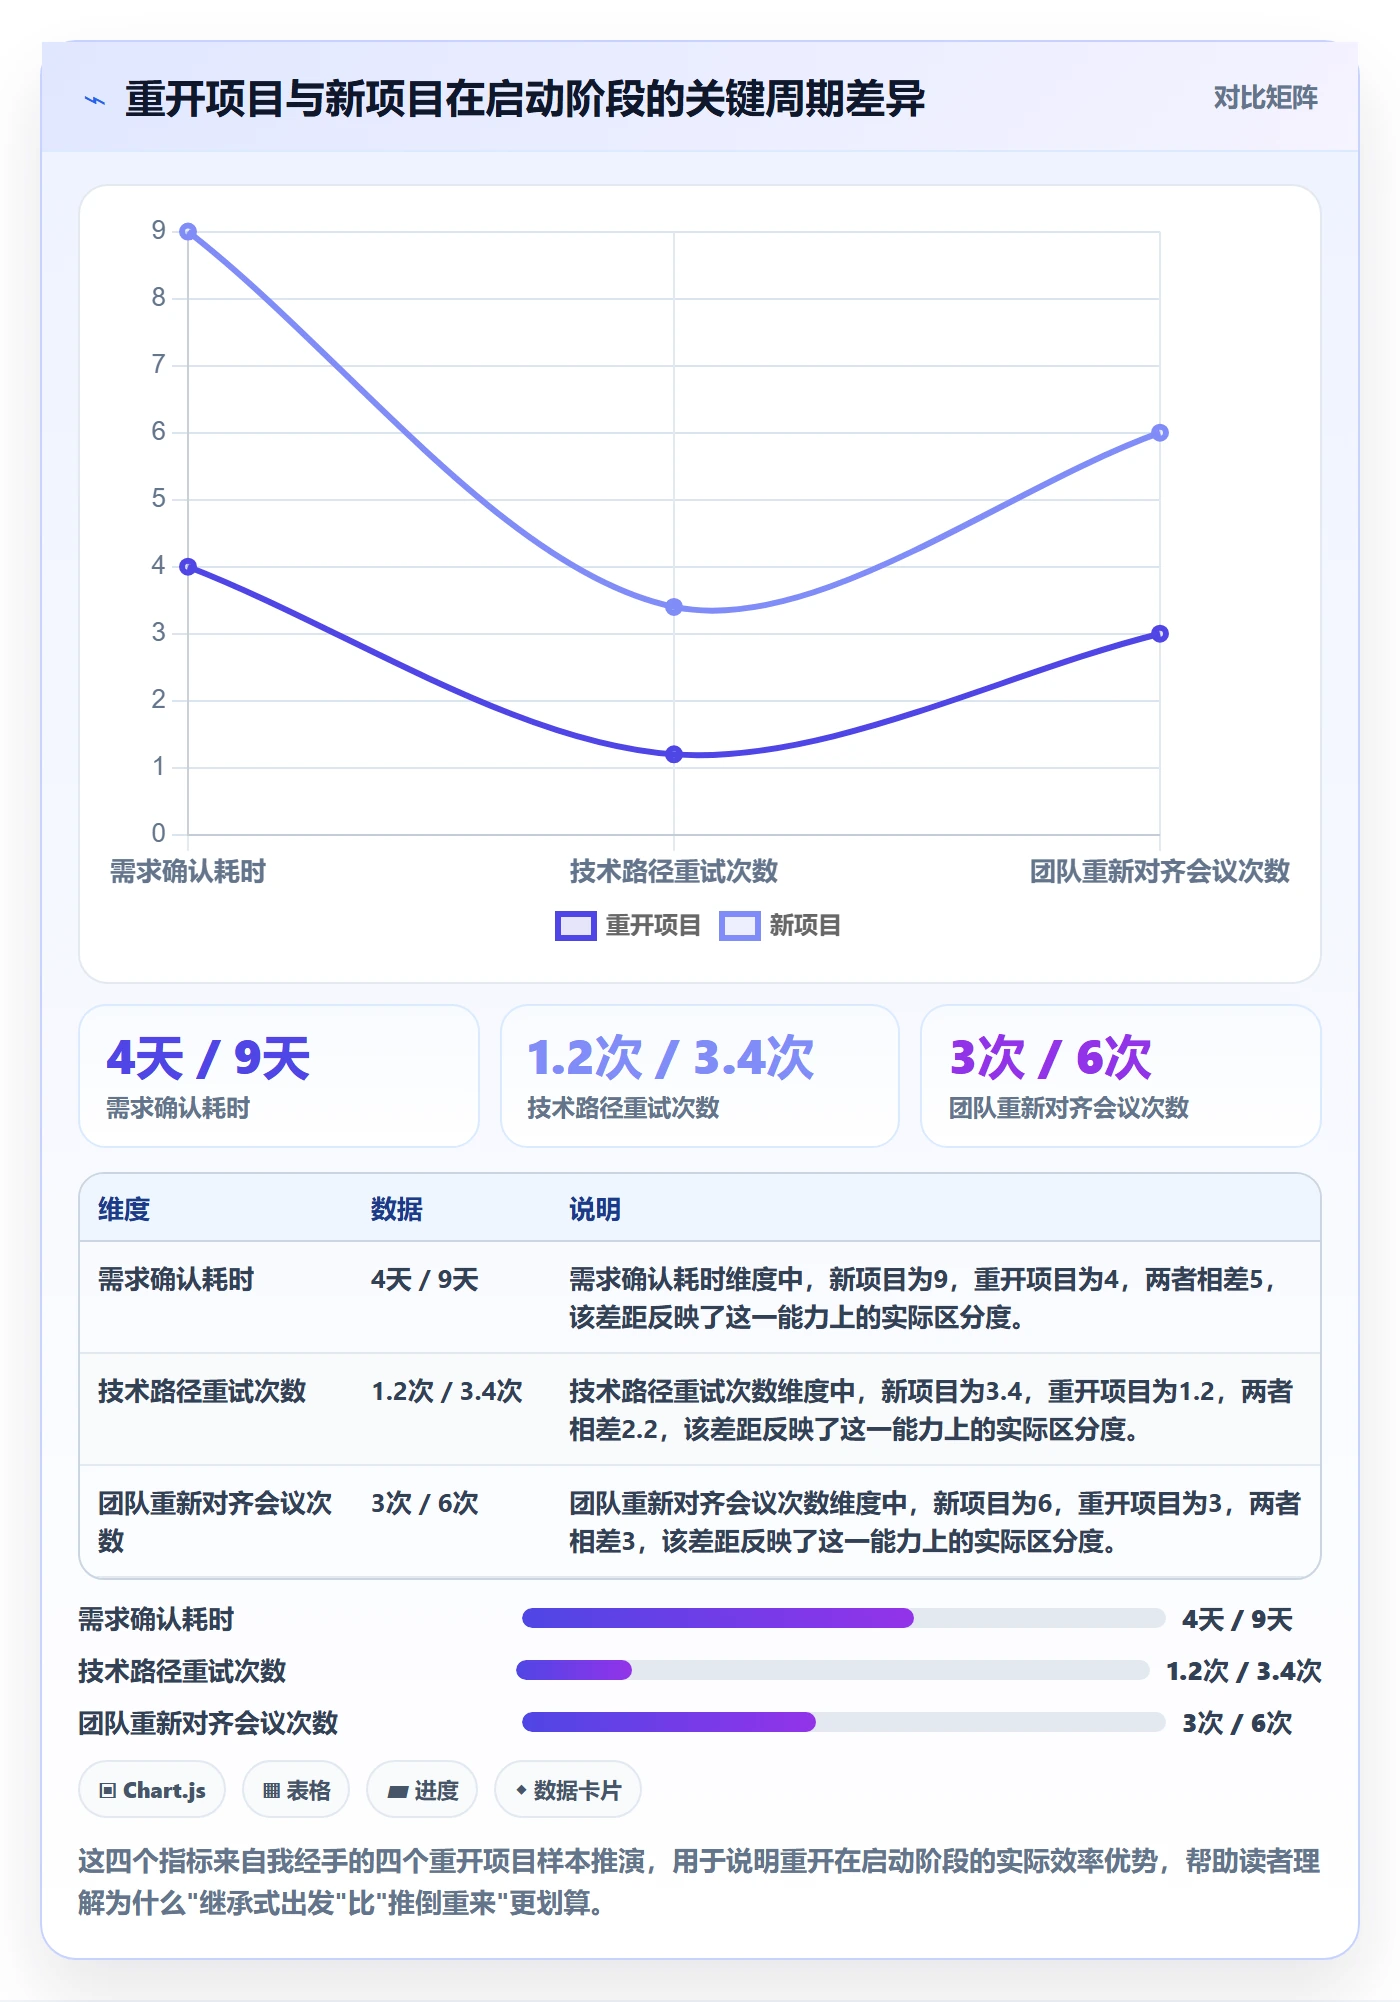The height and width of the screenshot is (2002, 1400).
Task: Click the 进度 tag chip
Action: 422,1790
